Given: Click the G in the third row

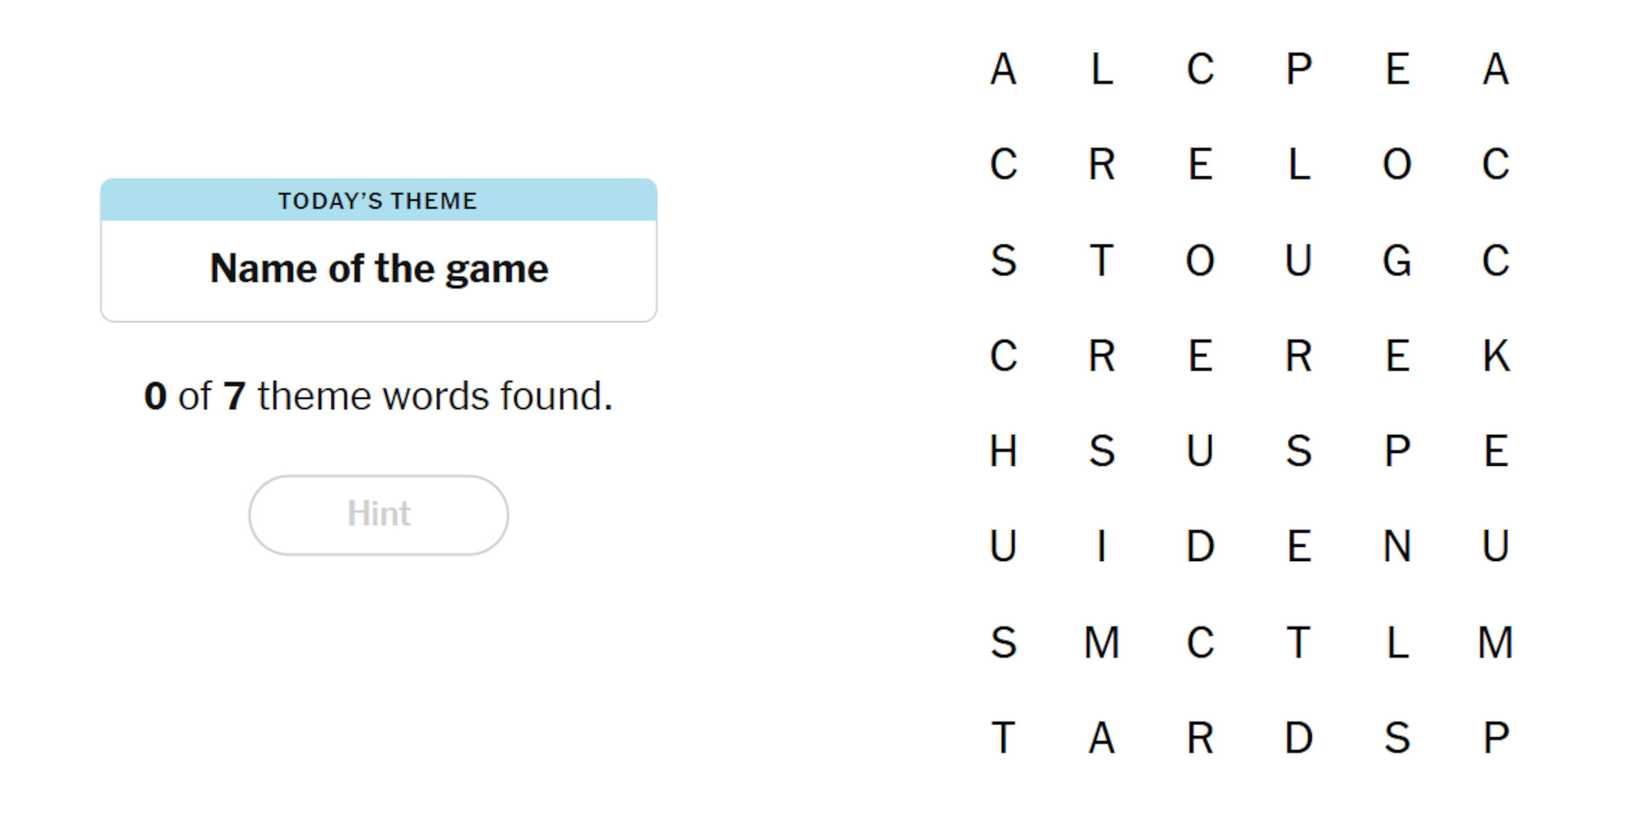Looking at the screenshot, I should click(1397, 261).
